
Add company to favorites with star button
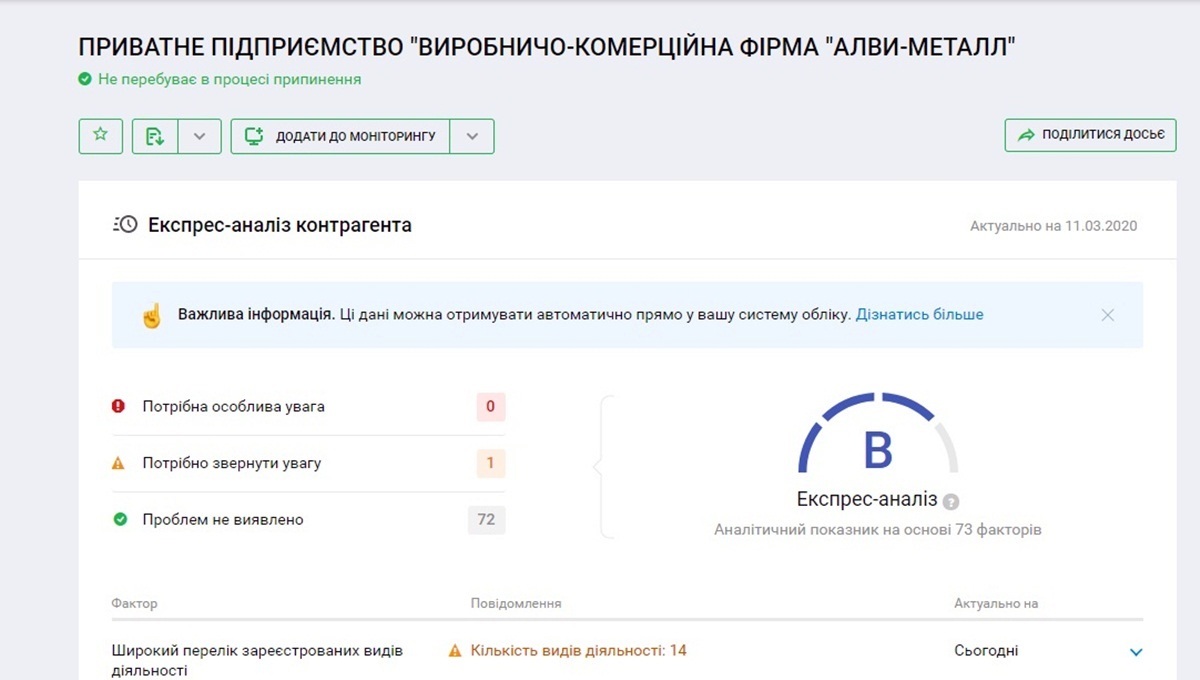100,136
